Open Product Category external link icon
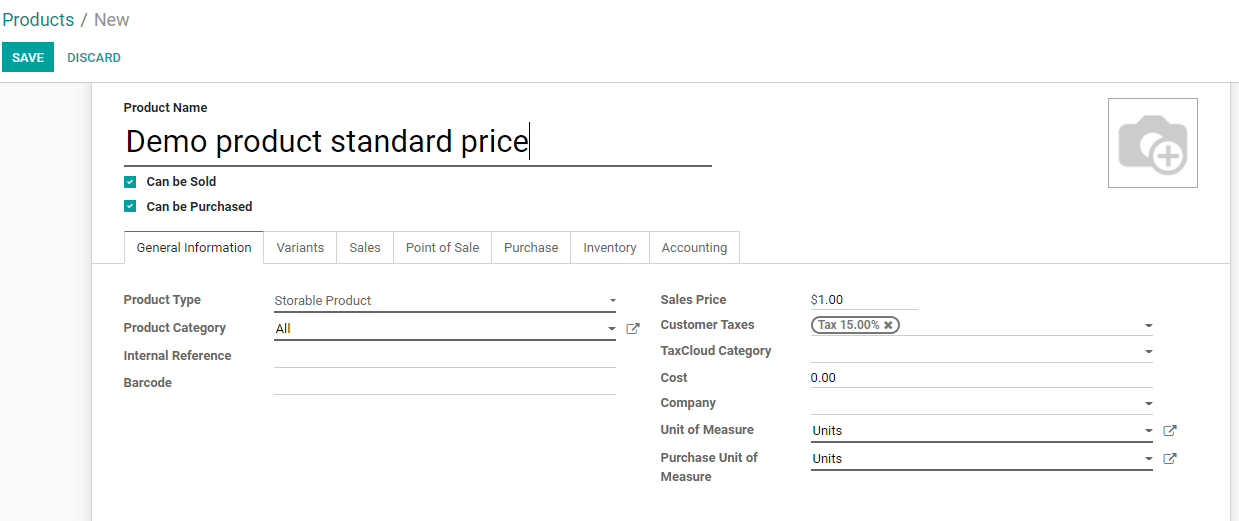The image size is (1239, 521). [633, 328]
